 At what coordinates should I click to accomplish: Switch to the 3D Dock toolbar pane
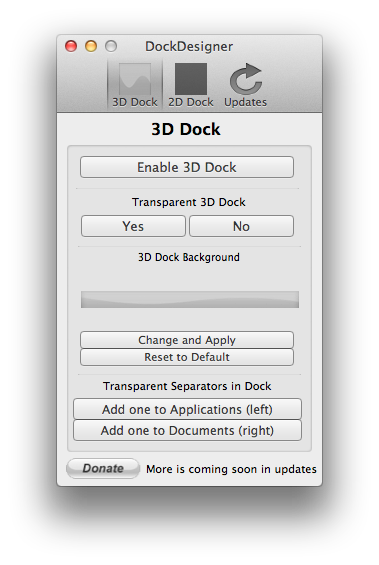[135, 85]
